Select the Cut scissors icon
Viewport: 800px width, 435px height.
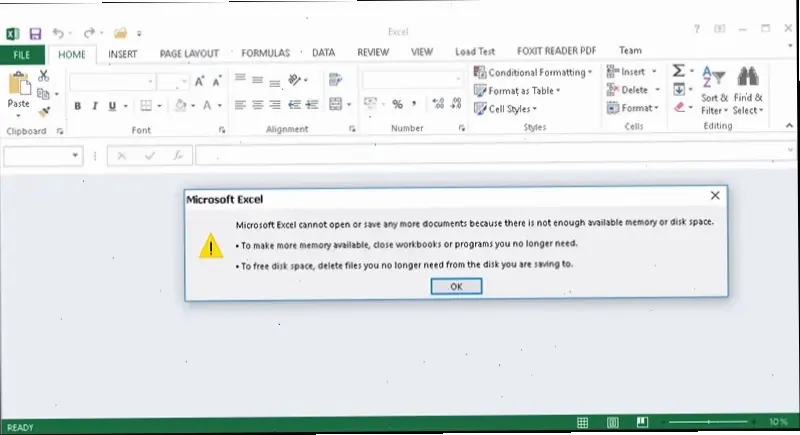(44, 76)
